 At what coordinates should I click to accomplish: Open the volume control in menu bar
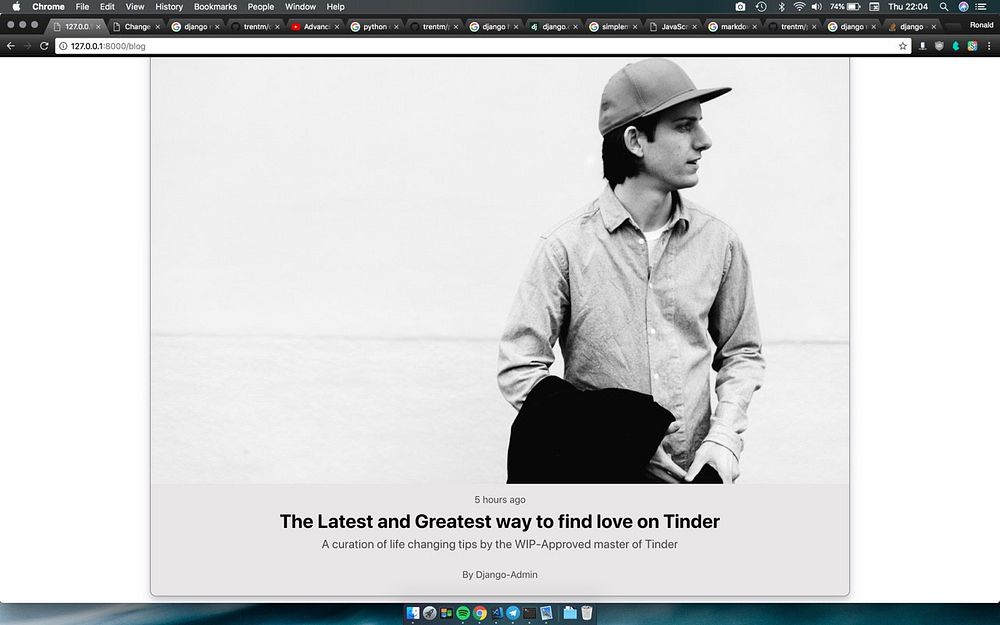click(817, 6)
